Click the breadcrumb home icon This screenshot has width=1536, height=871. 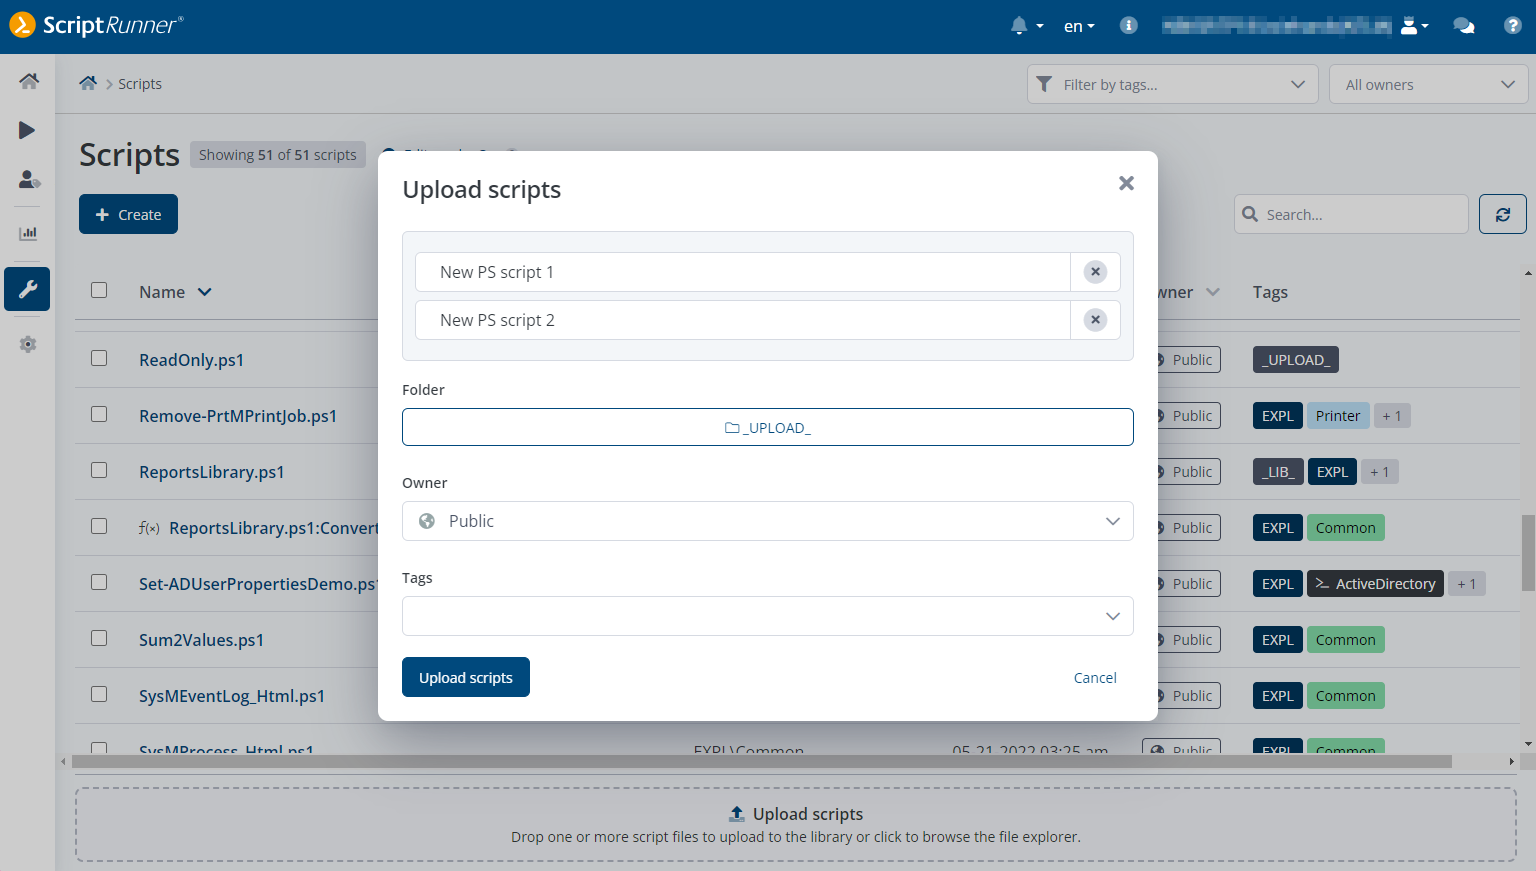pos(88,83)
